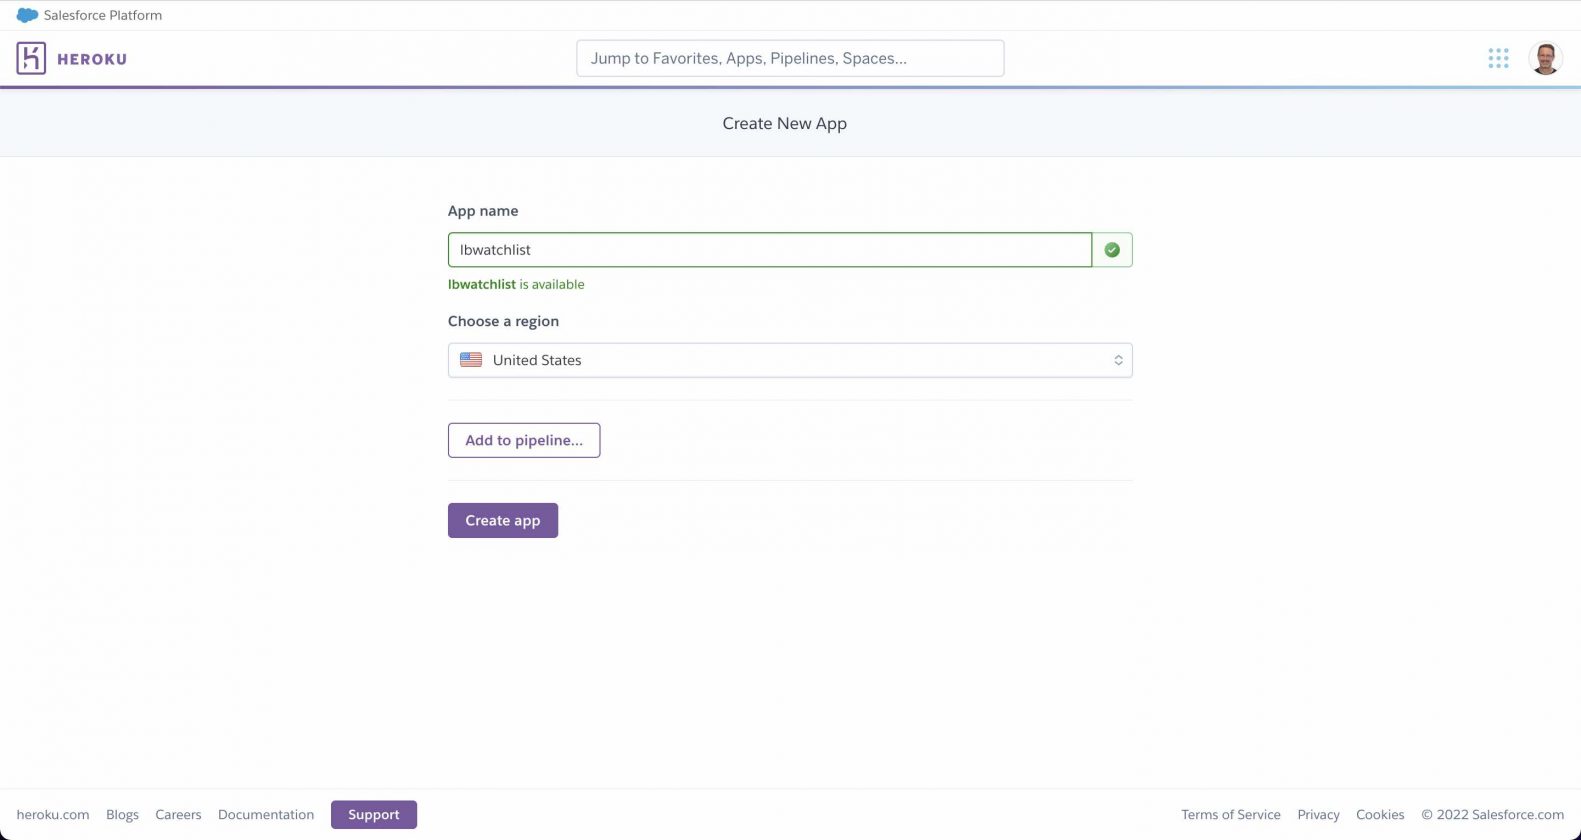The image size is (1581, 840).
Task: Open the Documentation footer link
Action: (x=266, y=815)
